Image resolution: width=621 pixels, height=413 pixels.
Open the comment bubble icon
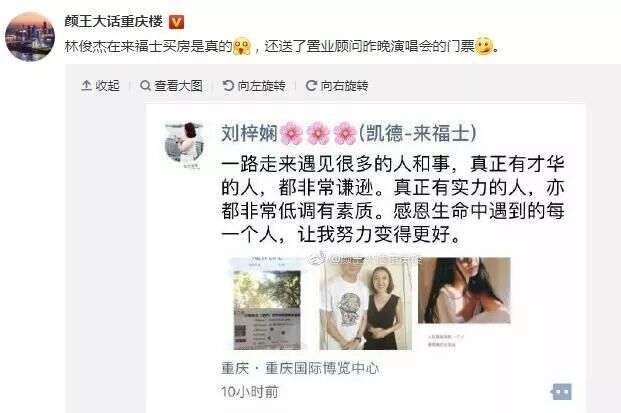561,392
